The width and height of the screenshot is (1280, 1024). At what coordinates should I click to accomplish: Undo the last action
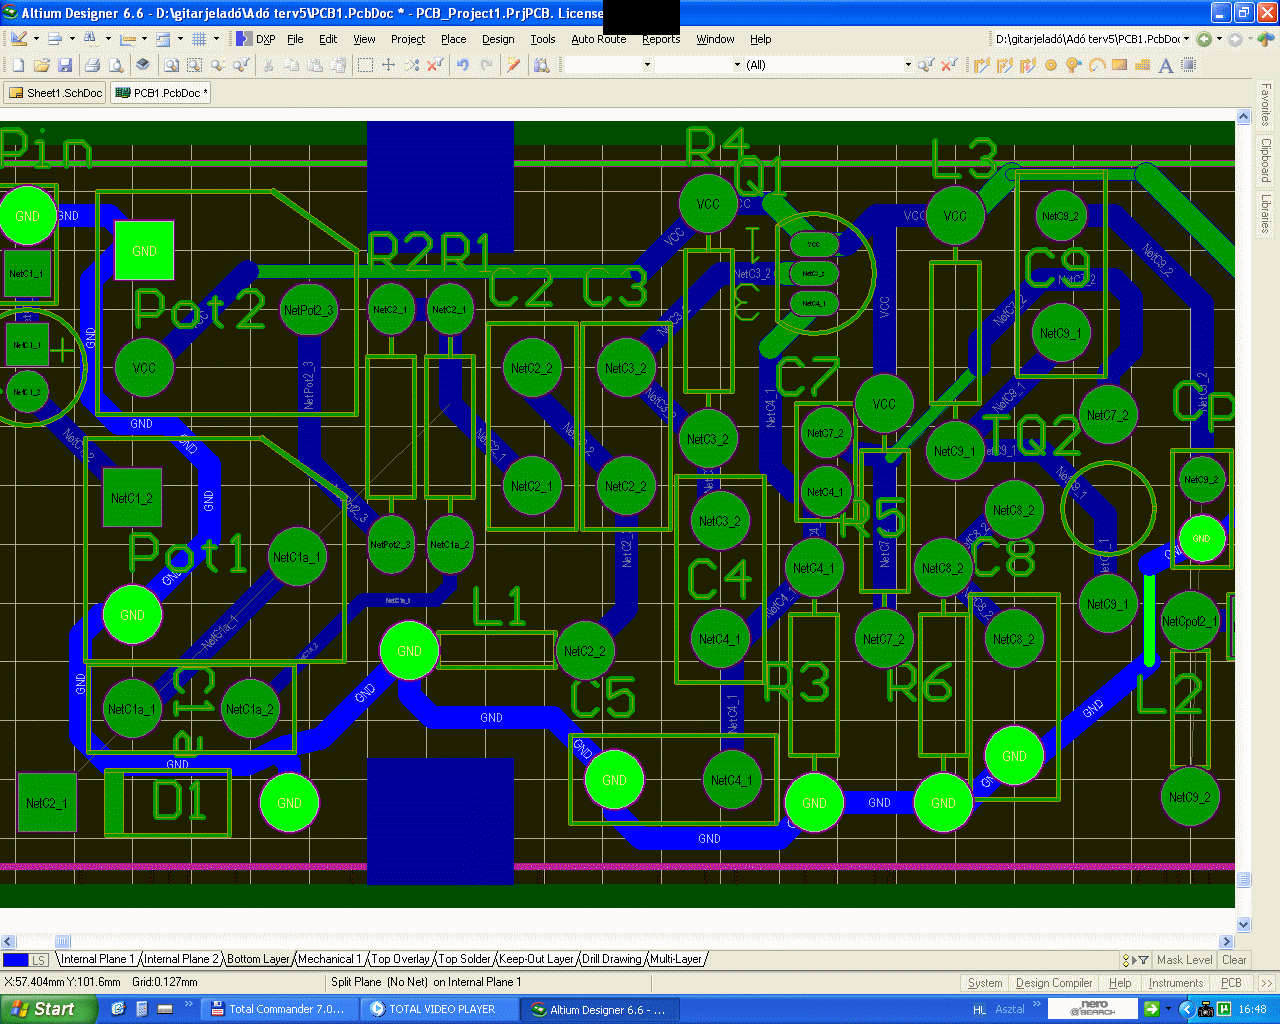pyautogui.click(x=462, y=65)
